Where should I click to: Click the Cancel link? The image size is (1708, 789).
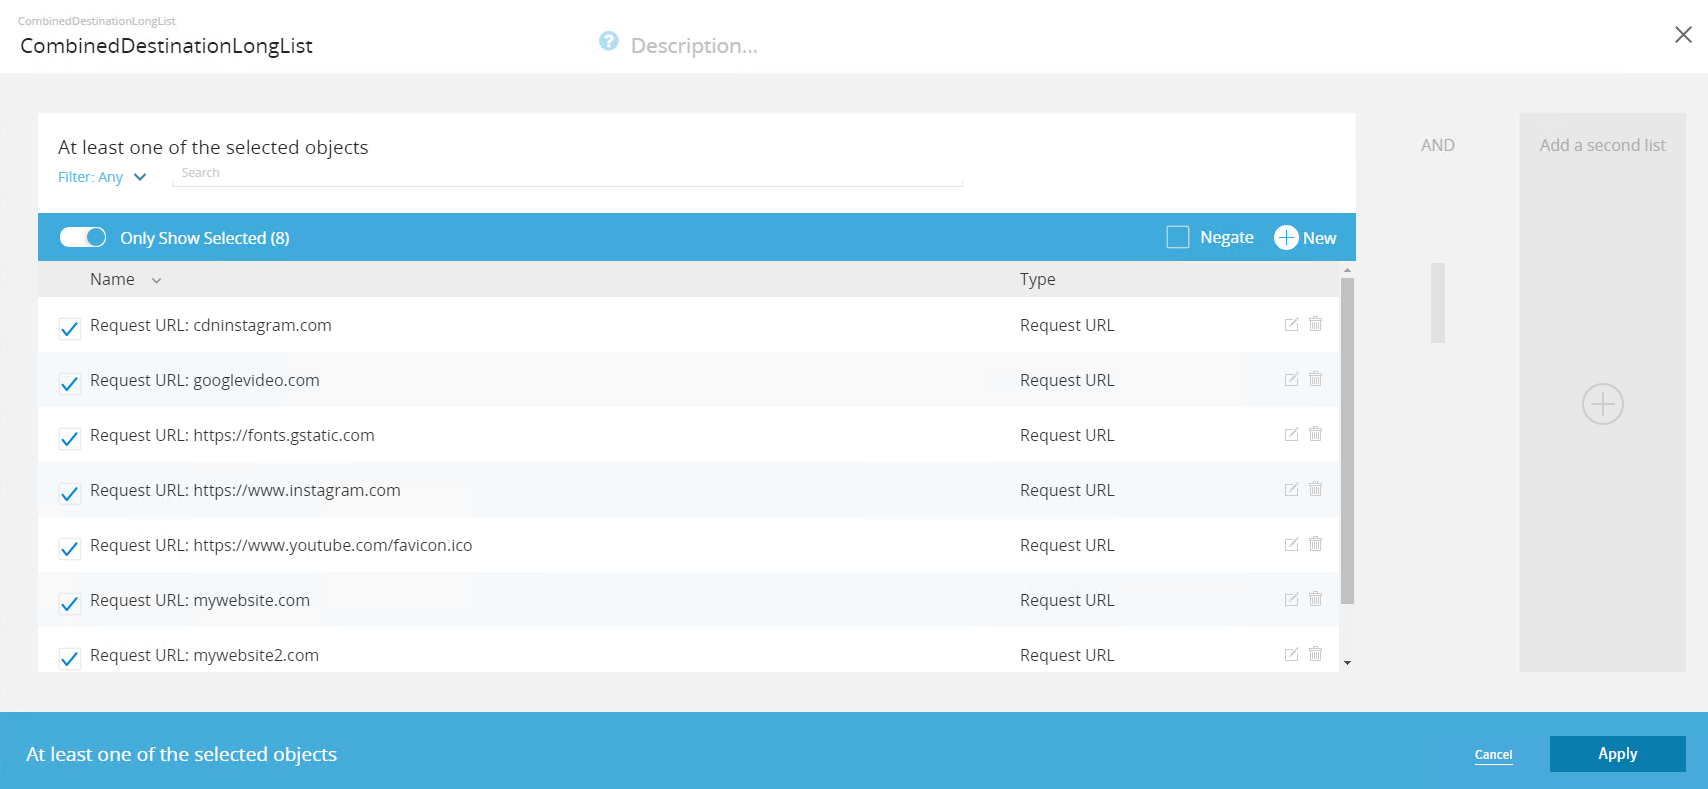(x=1493, y=755)
